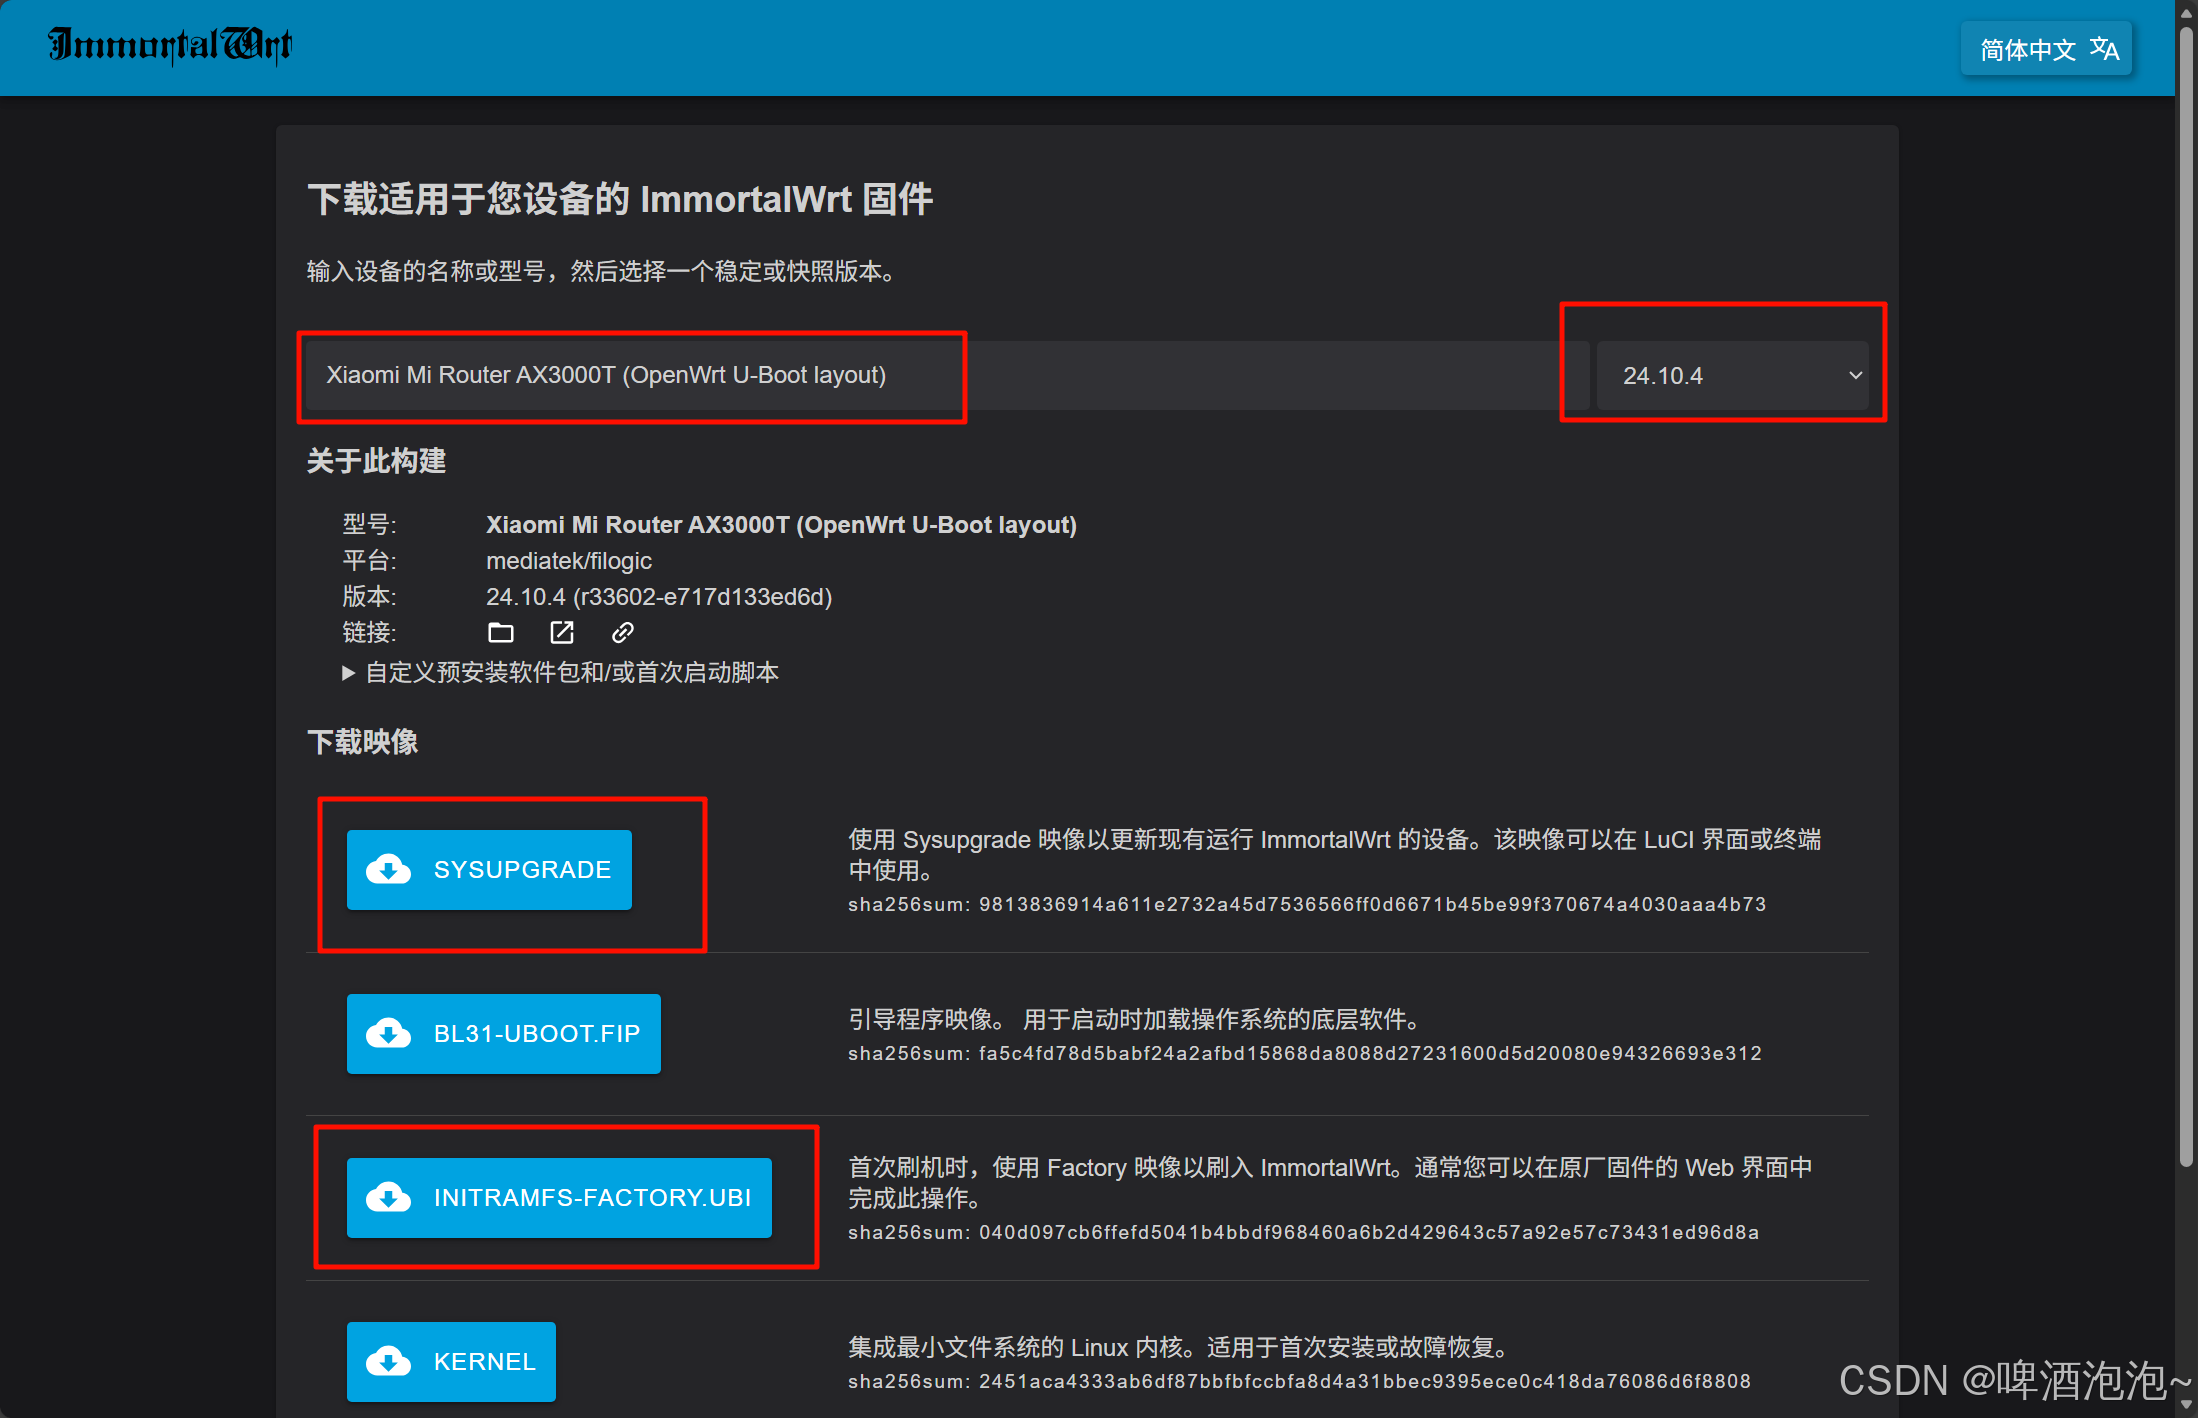The width and height of the screenshot is (2198, 1418).
Task: Download the KERNEL image
Action: (484, 1361)
